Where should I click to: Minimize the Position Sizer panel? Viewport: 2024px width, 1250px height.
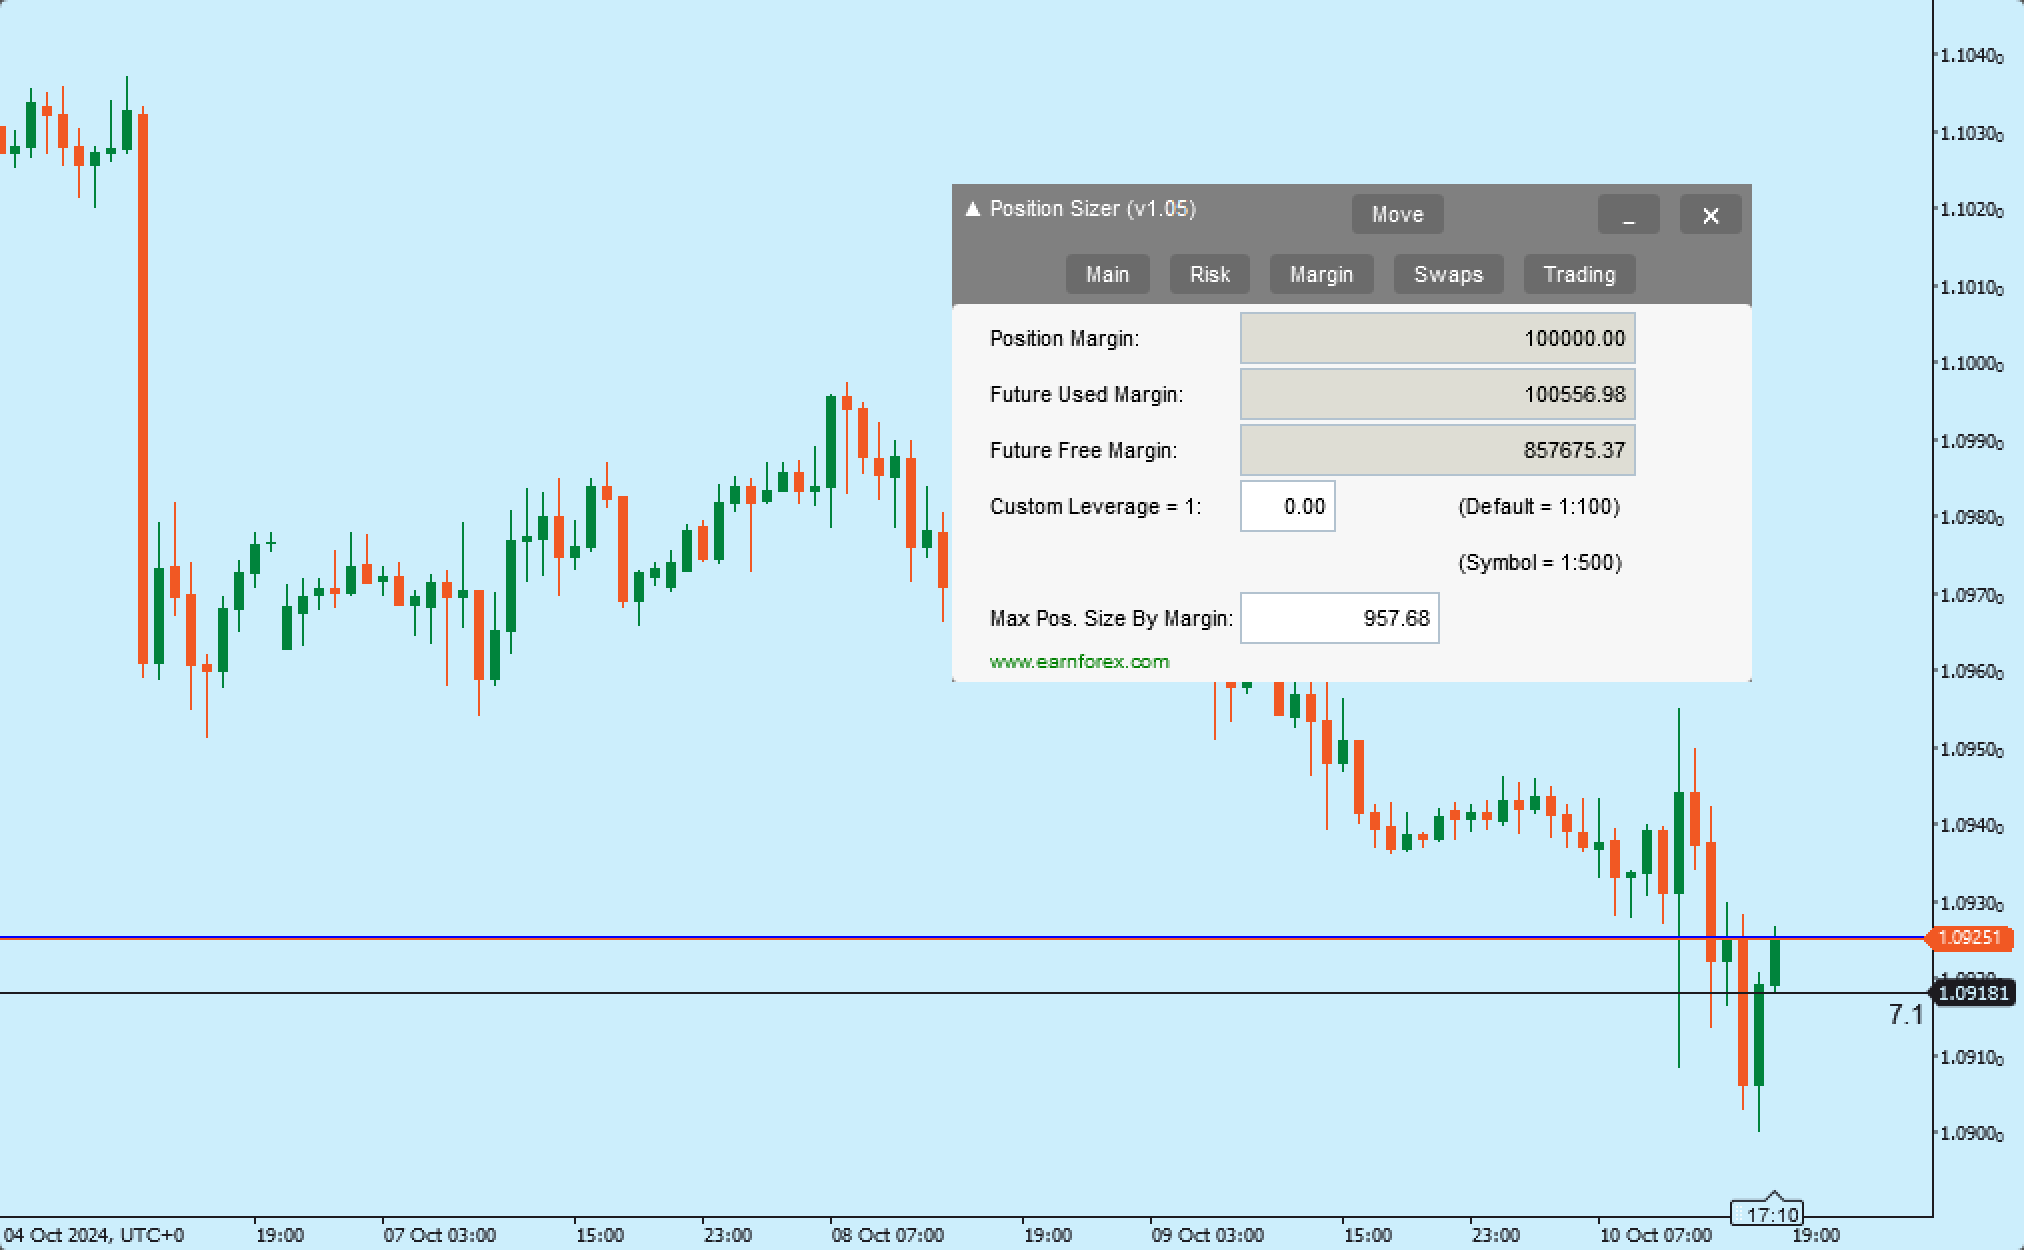[1628, 215]
